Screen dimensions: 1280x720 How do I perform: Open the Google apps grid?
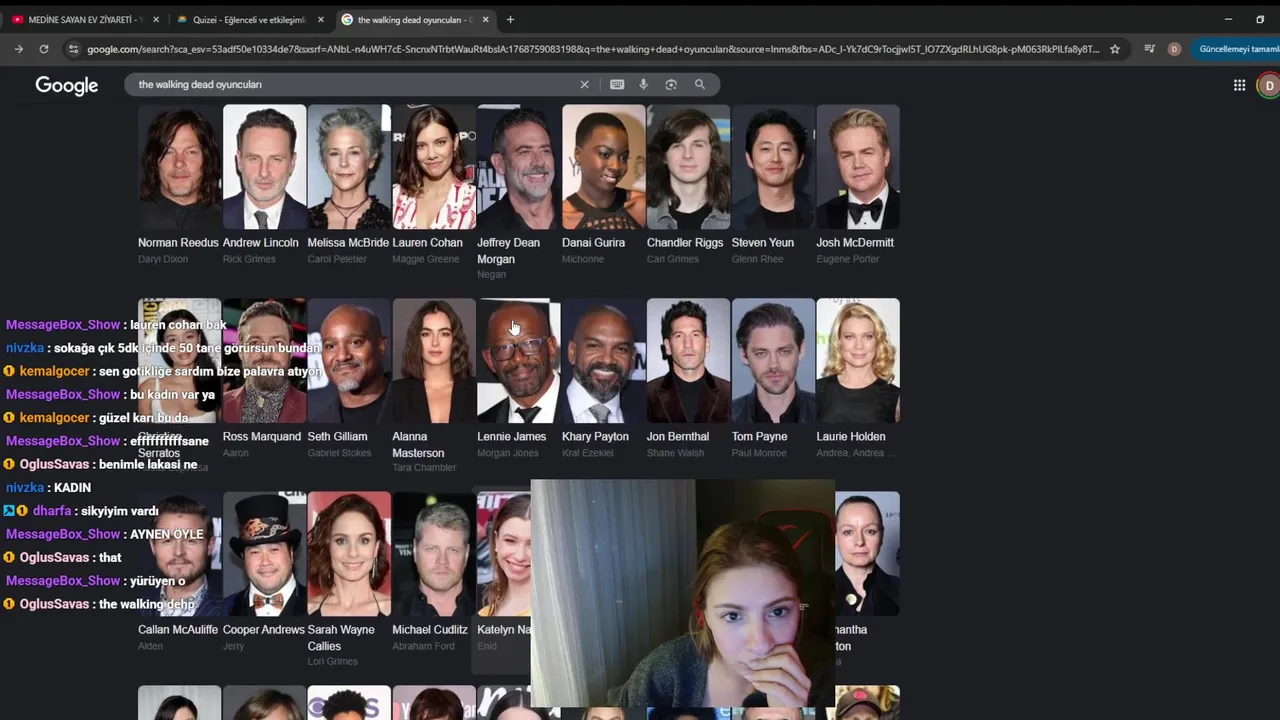click(x=1239, y=86)
